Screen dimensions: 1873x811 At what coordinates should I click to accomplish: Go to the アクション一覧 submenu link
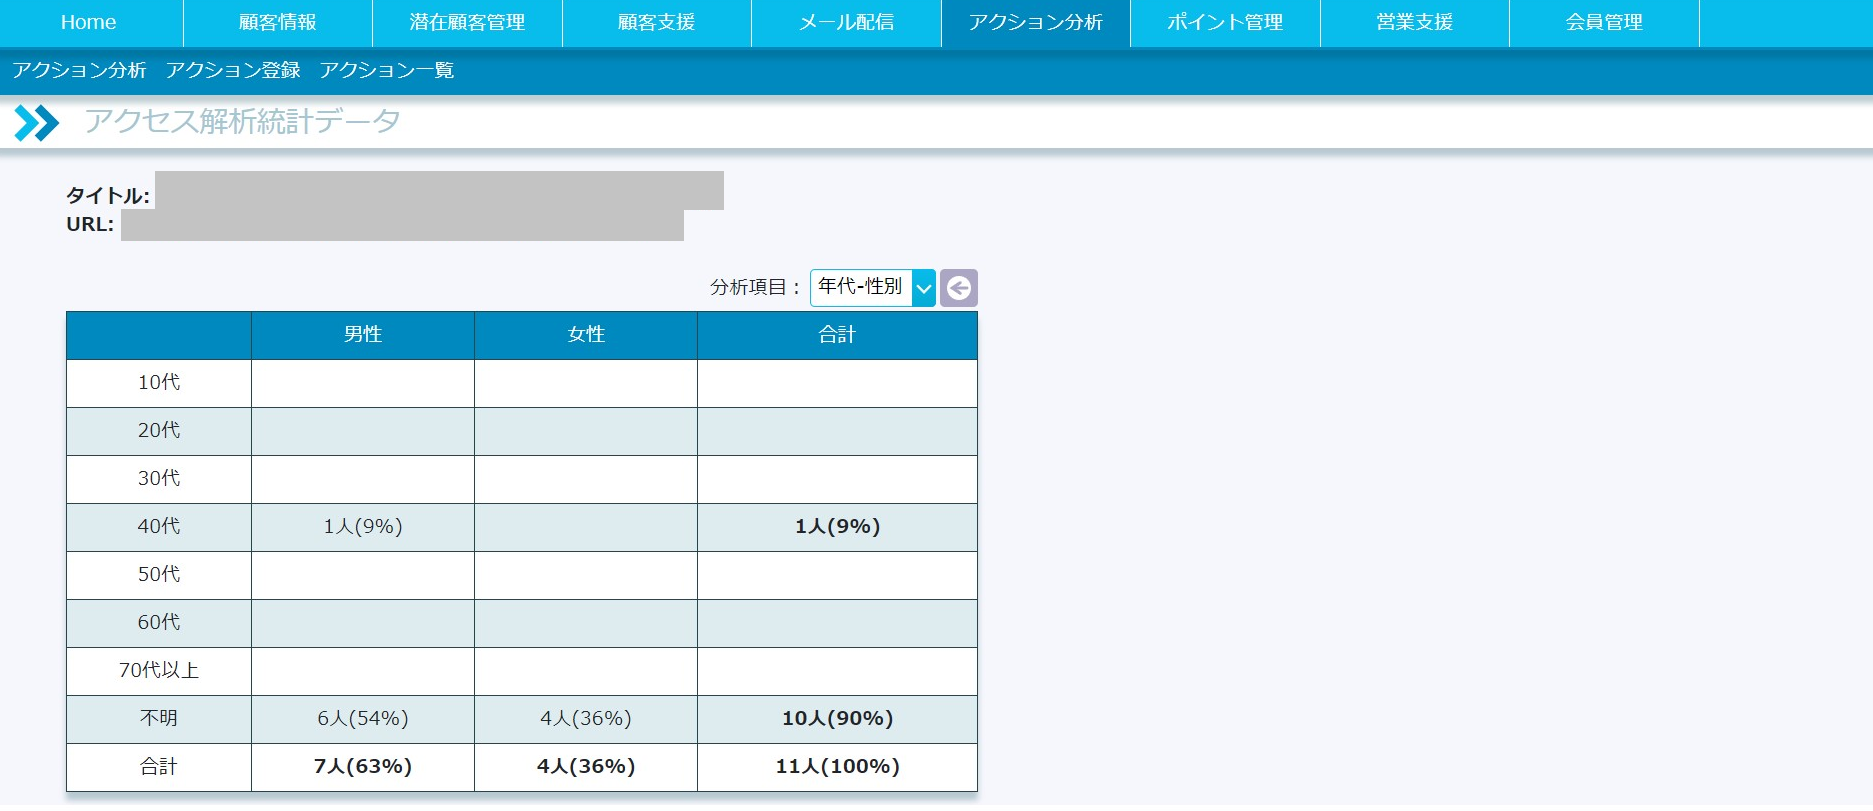(387, 70)
